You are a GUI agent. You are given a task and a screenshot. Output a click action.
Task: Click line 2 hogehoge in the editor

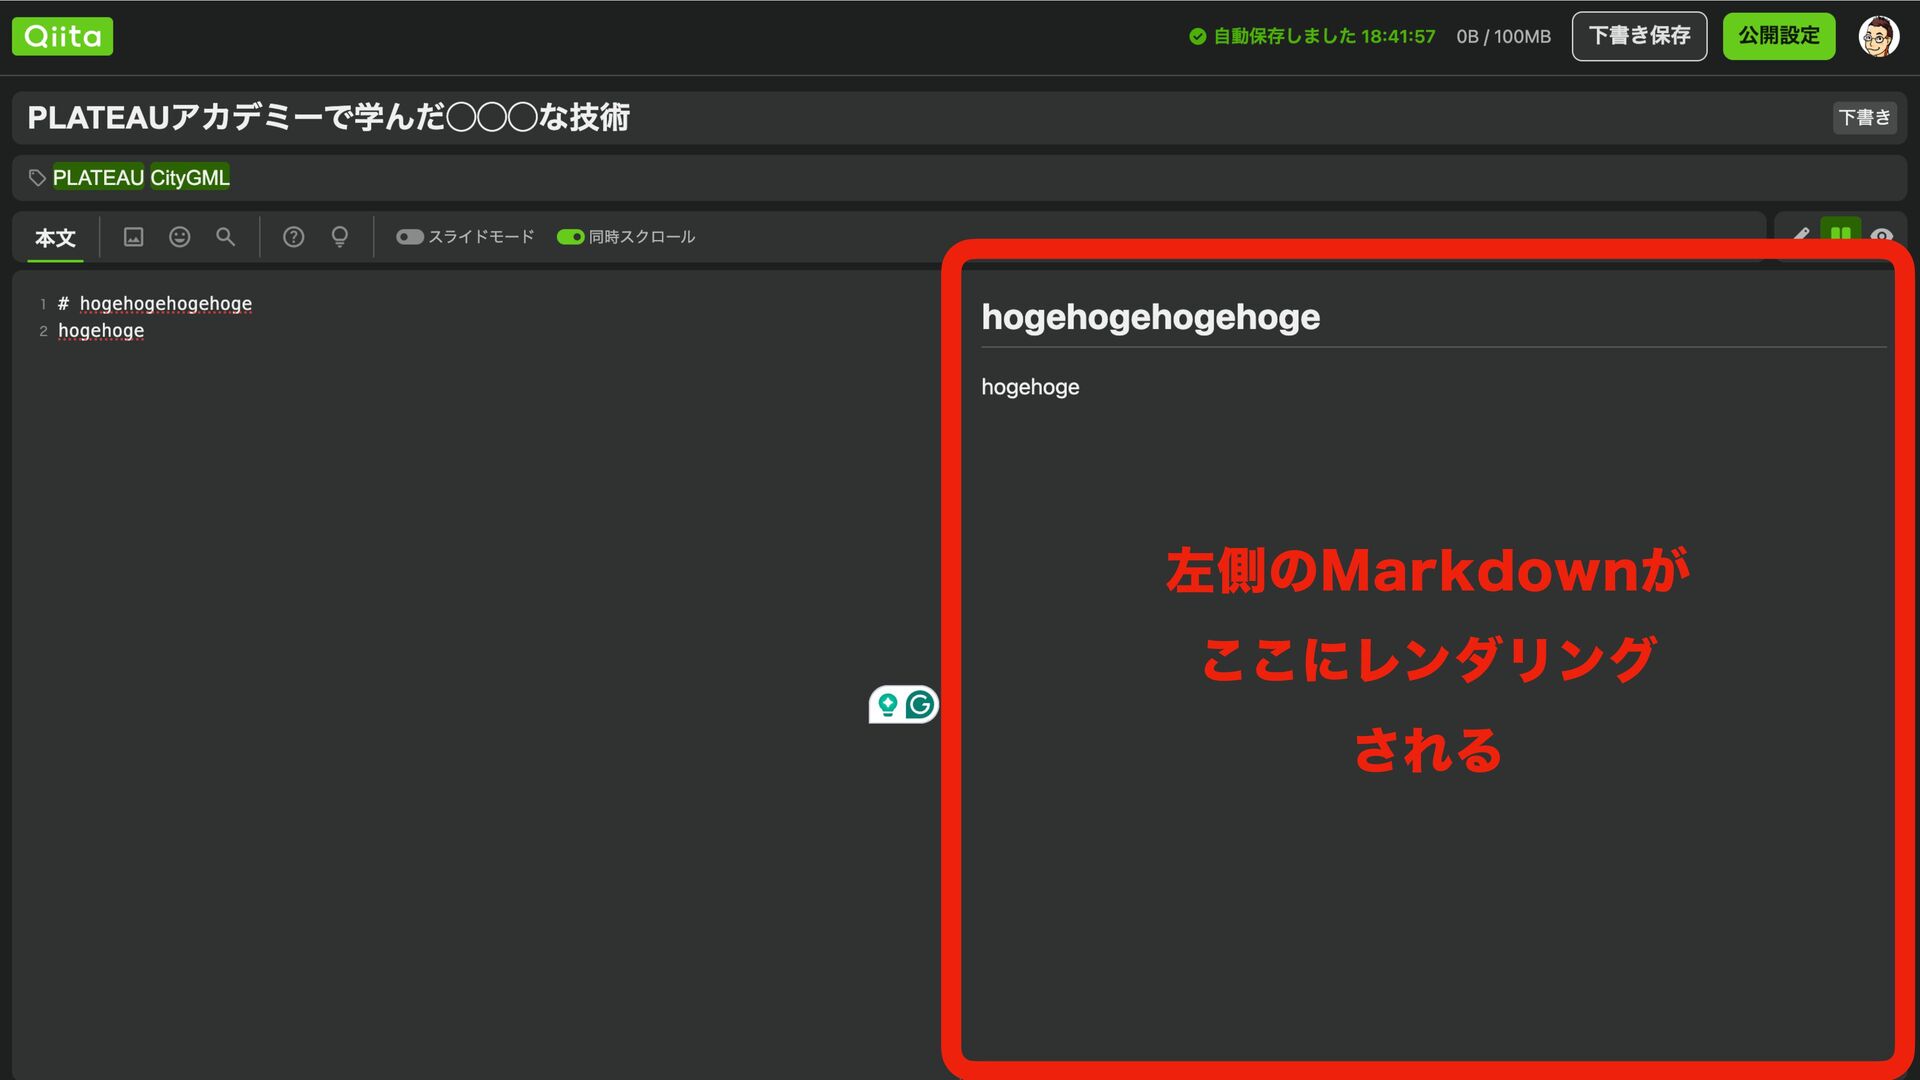click(101, 331)
